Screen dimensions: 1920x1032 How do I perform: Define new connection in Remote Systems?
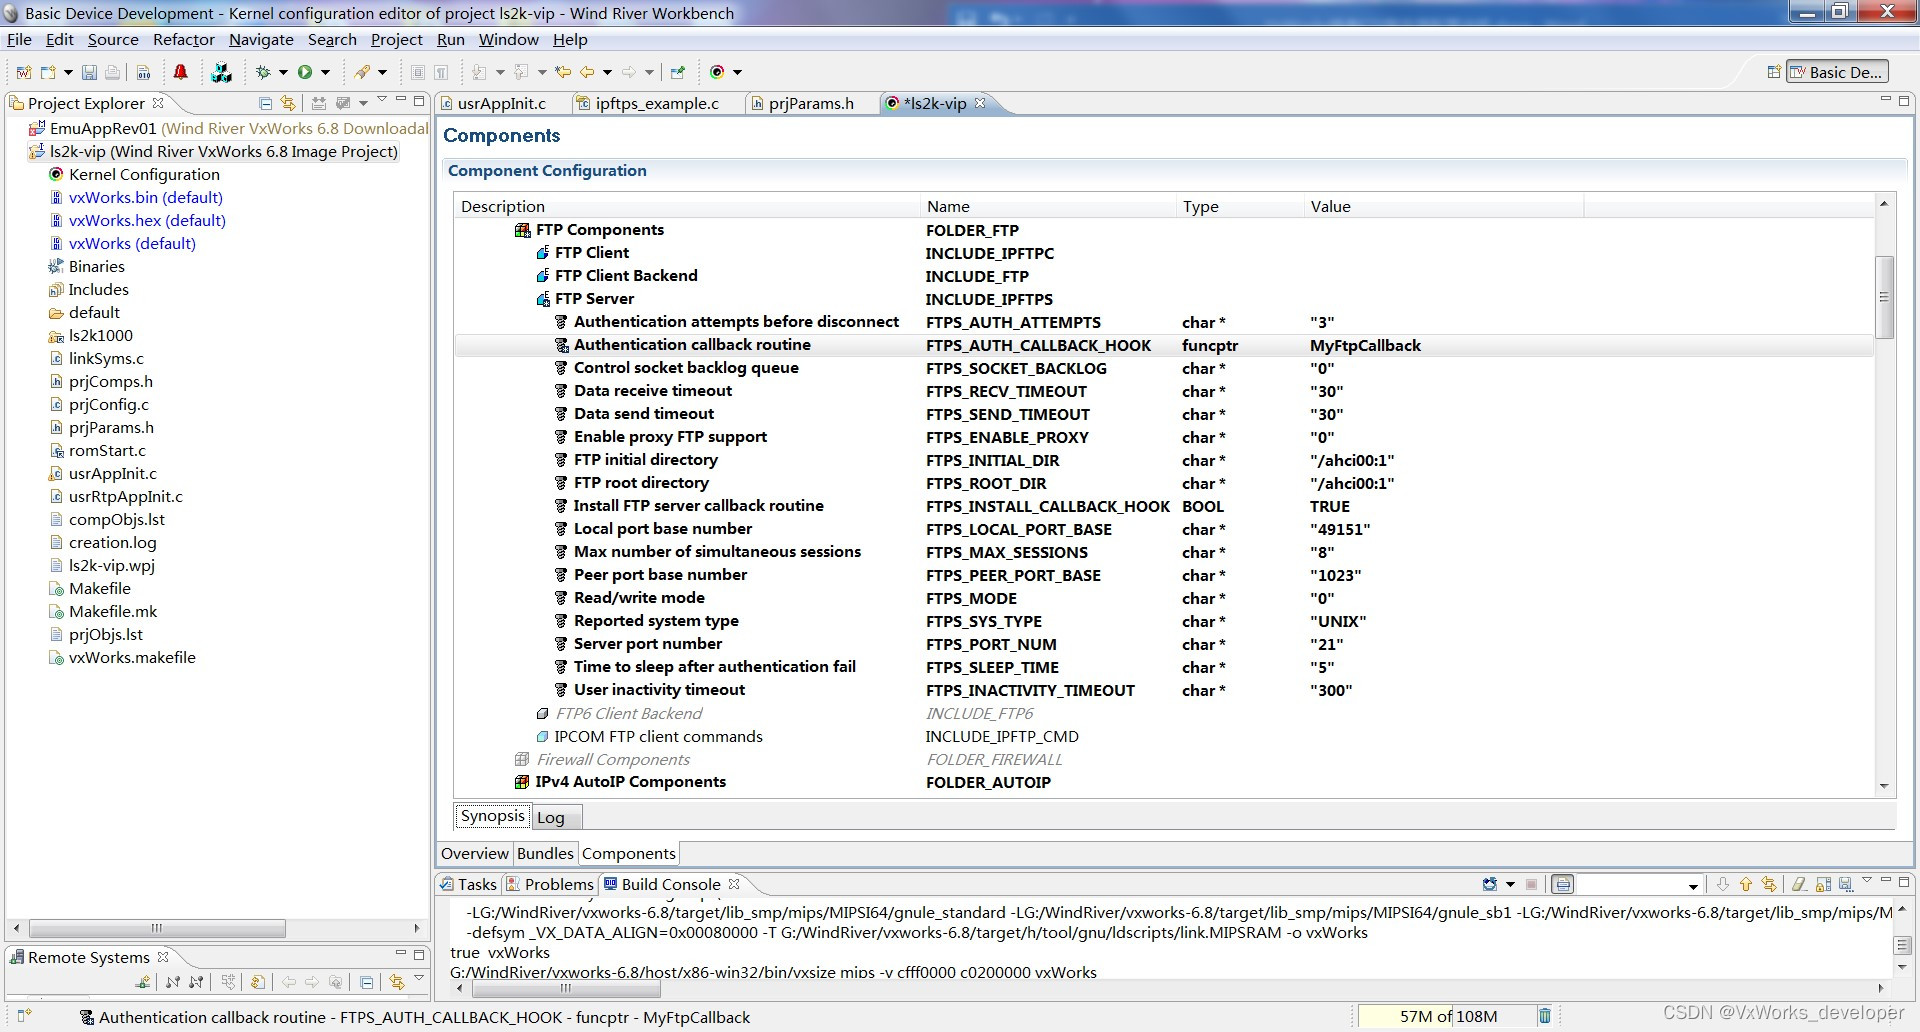point(143,982)
